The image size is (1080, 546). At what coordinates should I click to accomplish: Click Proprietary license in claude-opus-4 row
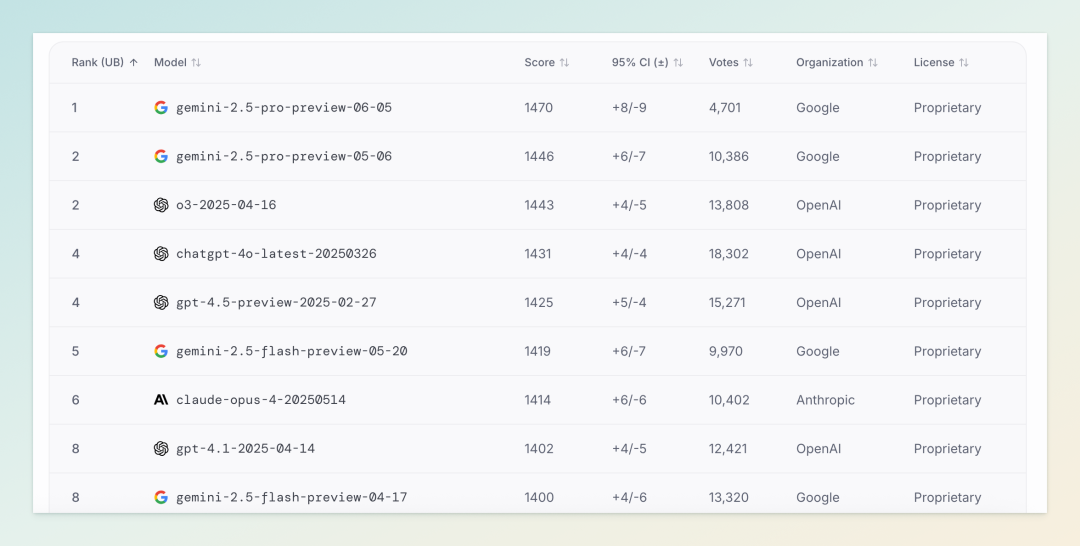point(947,400)
